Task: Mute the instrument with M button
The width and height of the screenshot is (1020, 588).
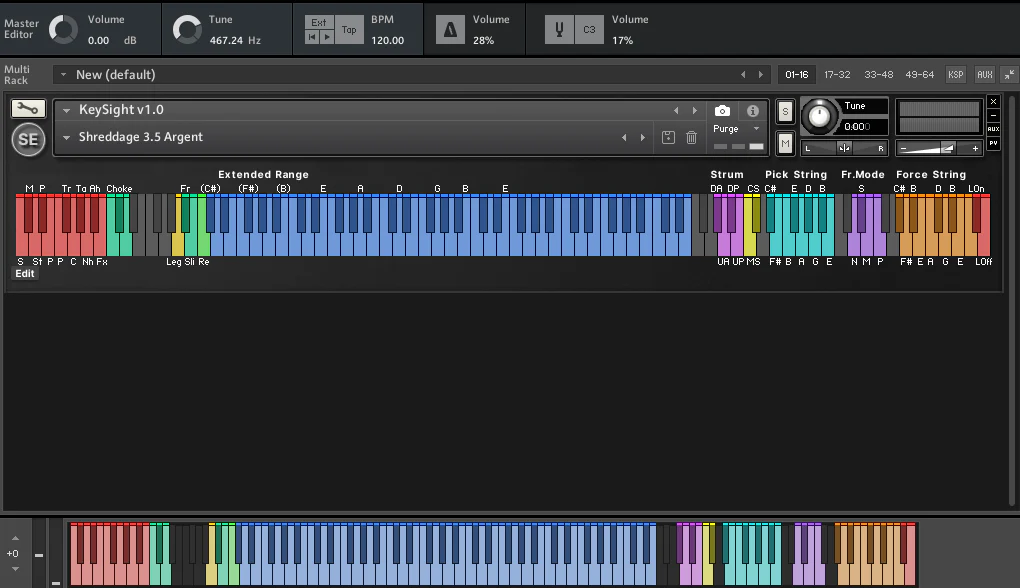Action: click(x=785, y=143)
